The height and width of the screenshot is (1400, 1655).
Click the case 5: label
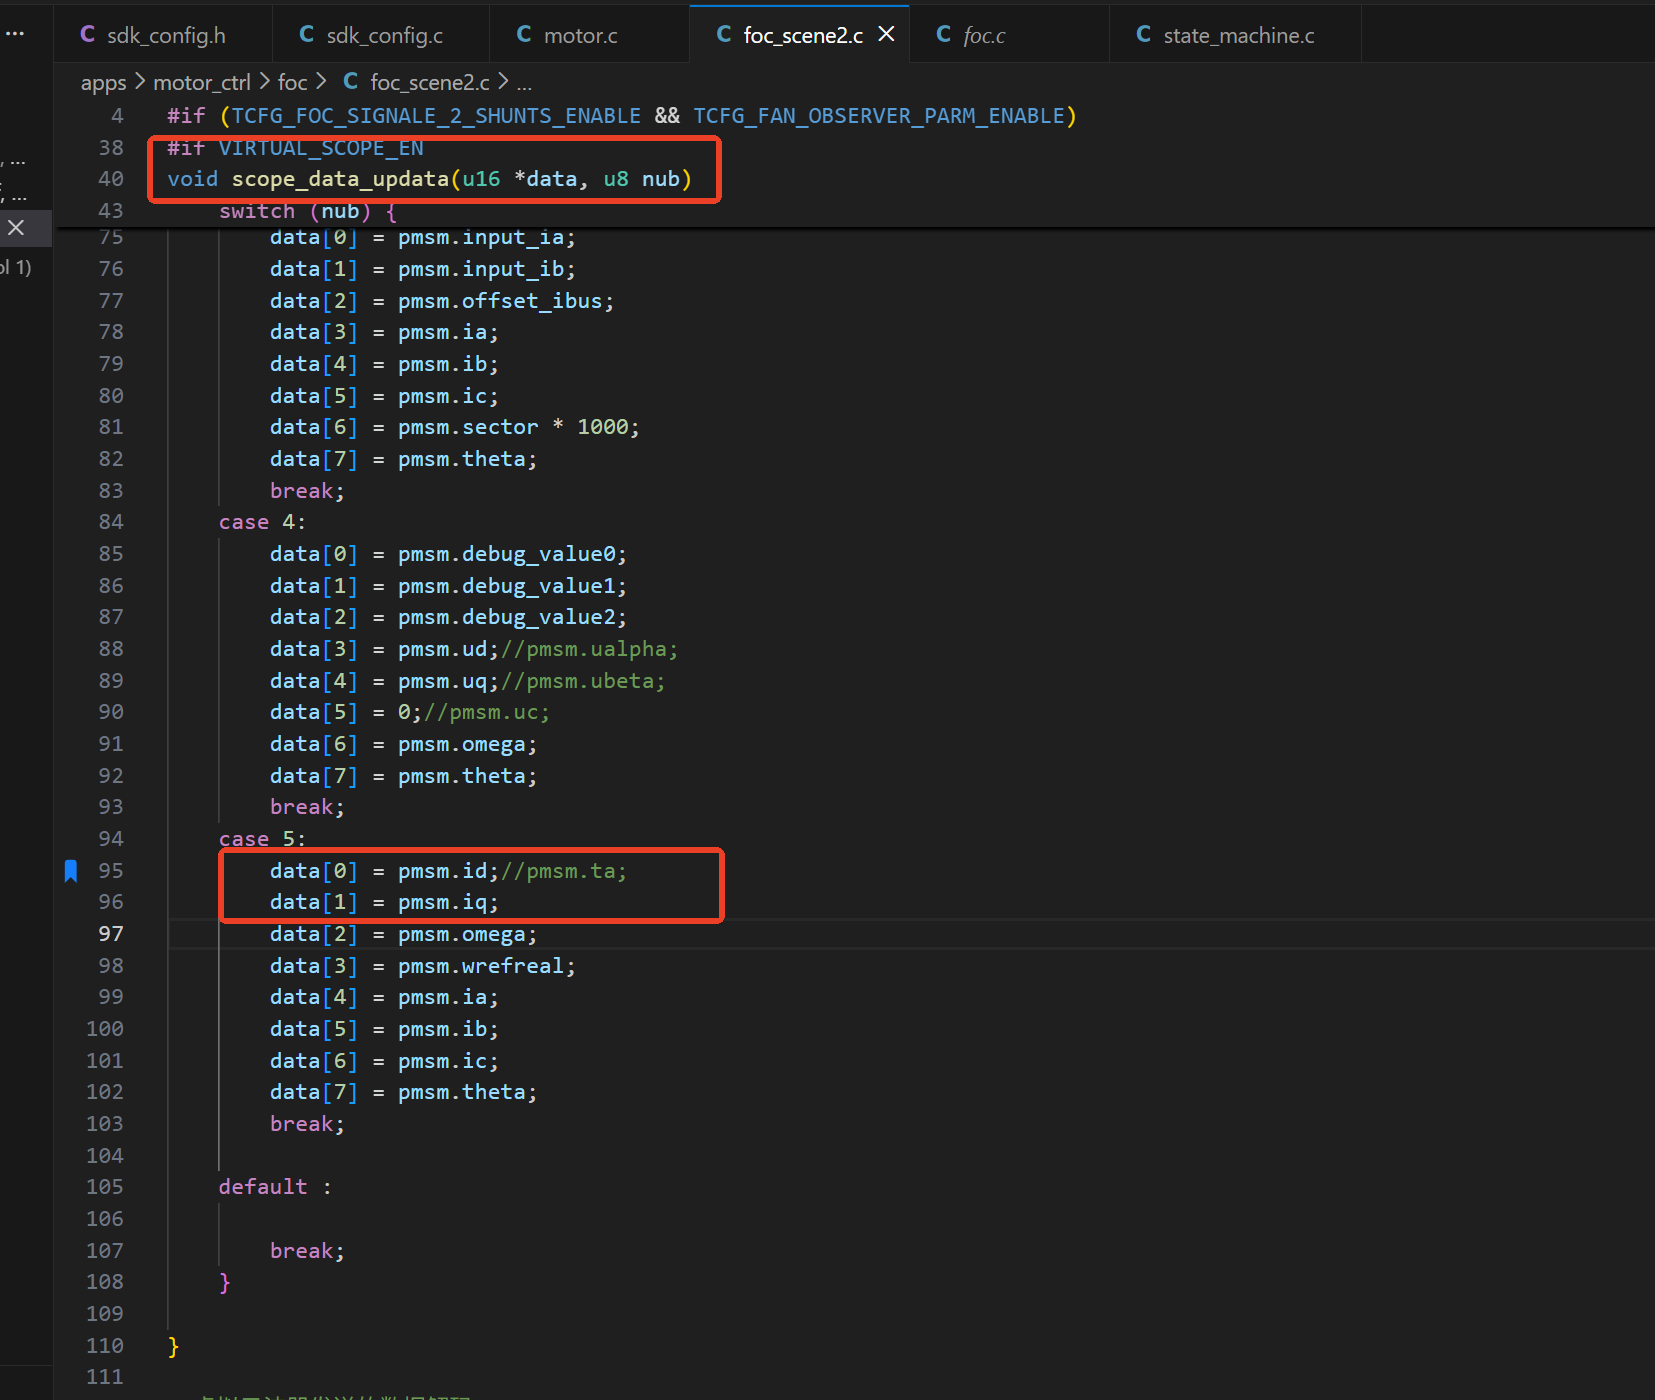tap(262, 839)
